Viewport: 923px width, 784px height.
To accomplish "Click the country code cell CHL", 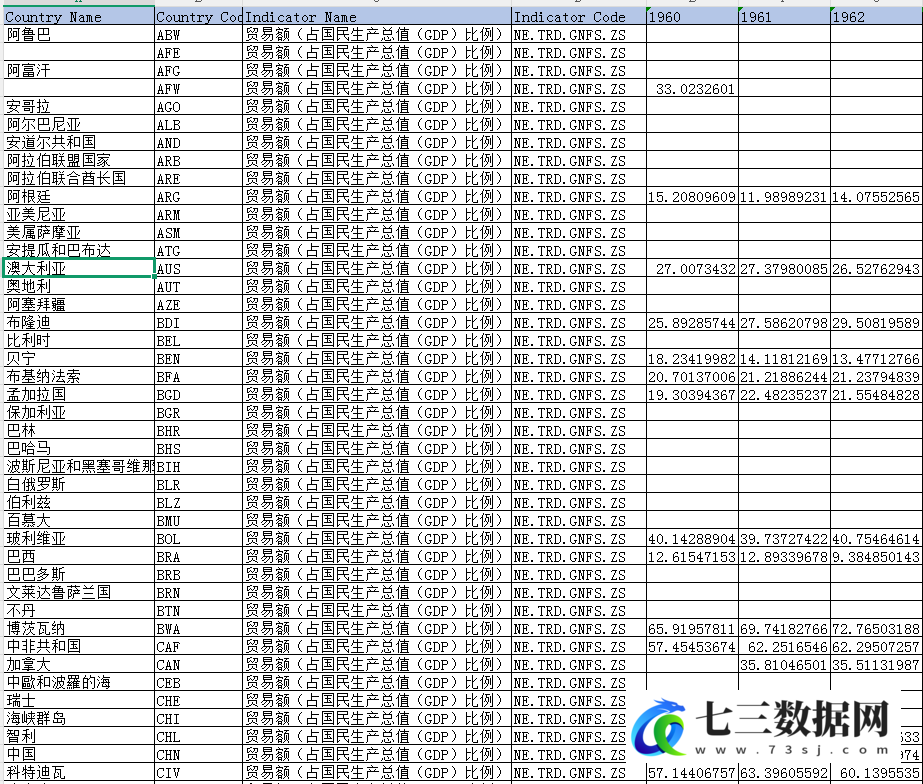I will [x=199, y=737].
